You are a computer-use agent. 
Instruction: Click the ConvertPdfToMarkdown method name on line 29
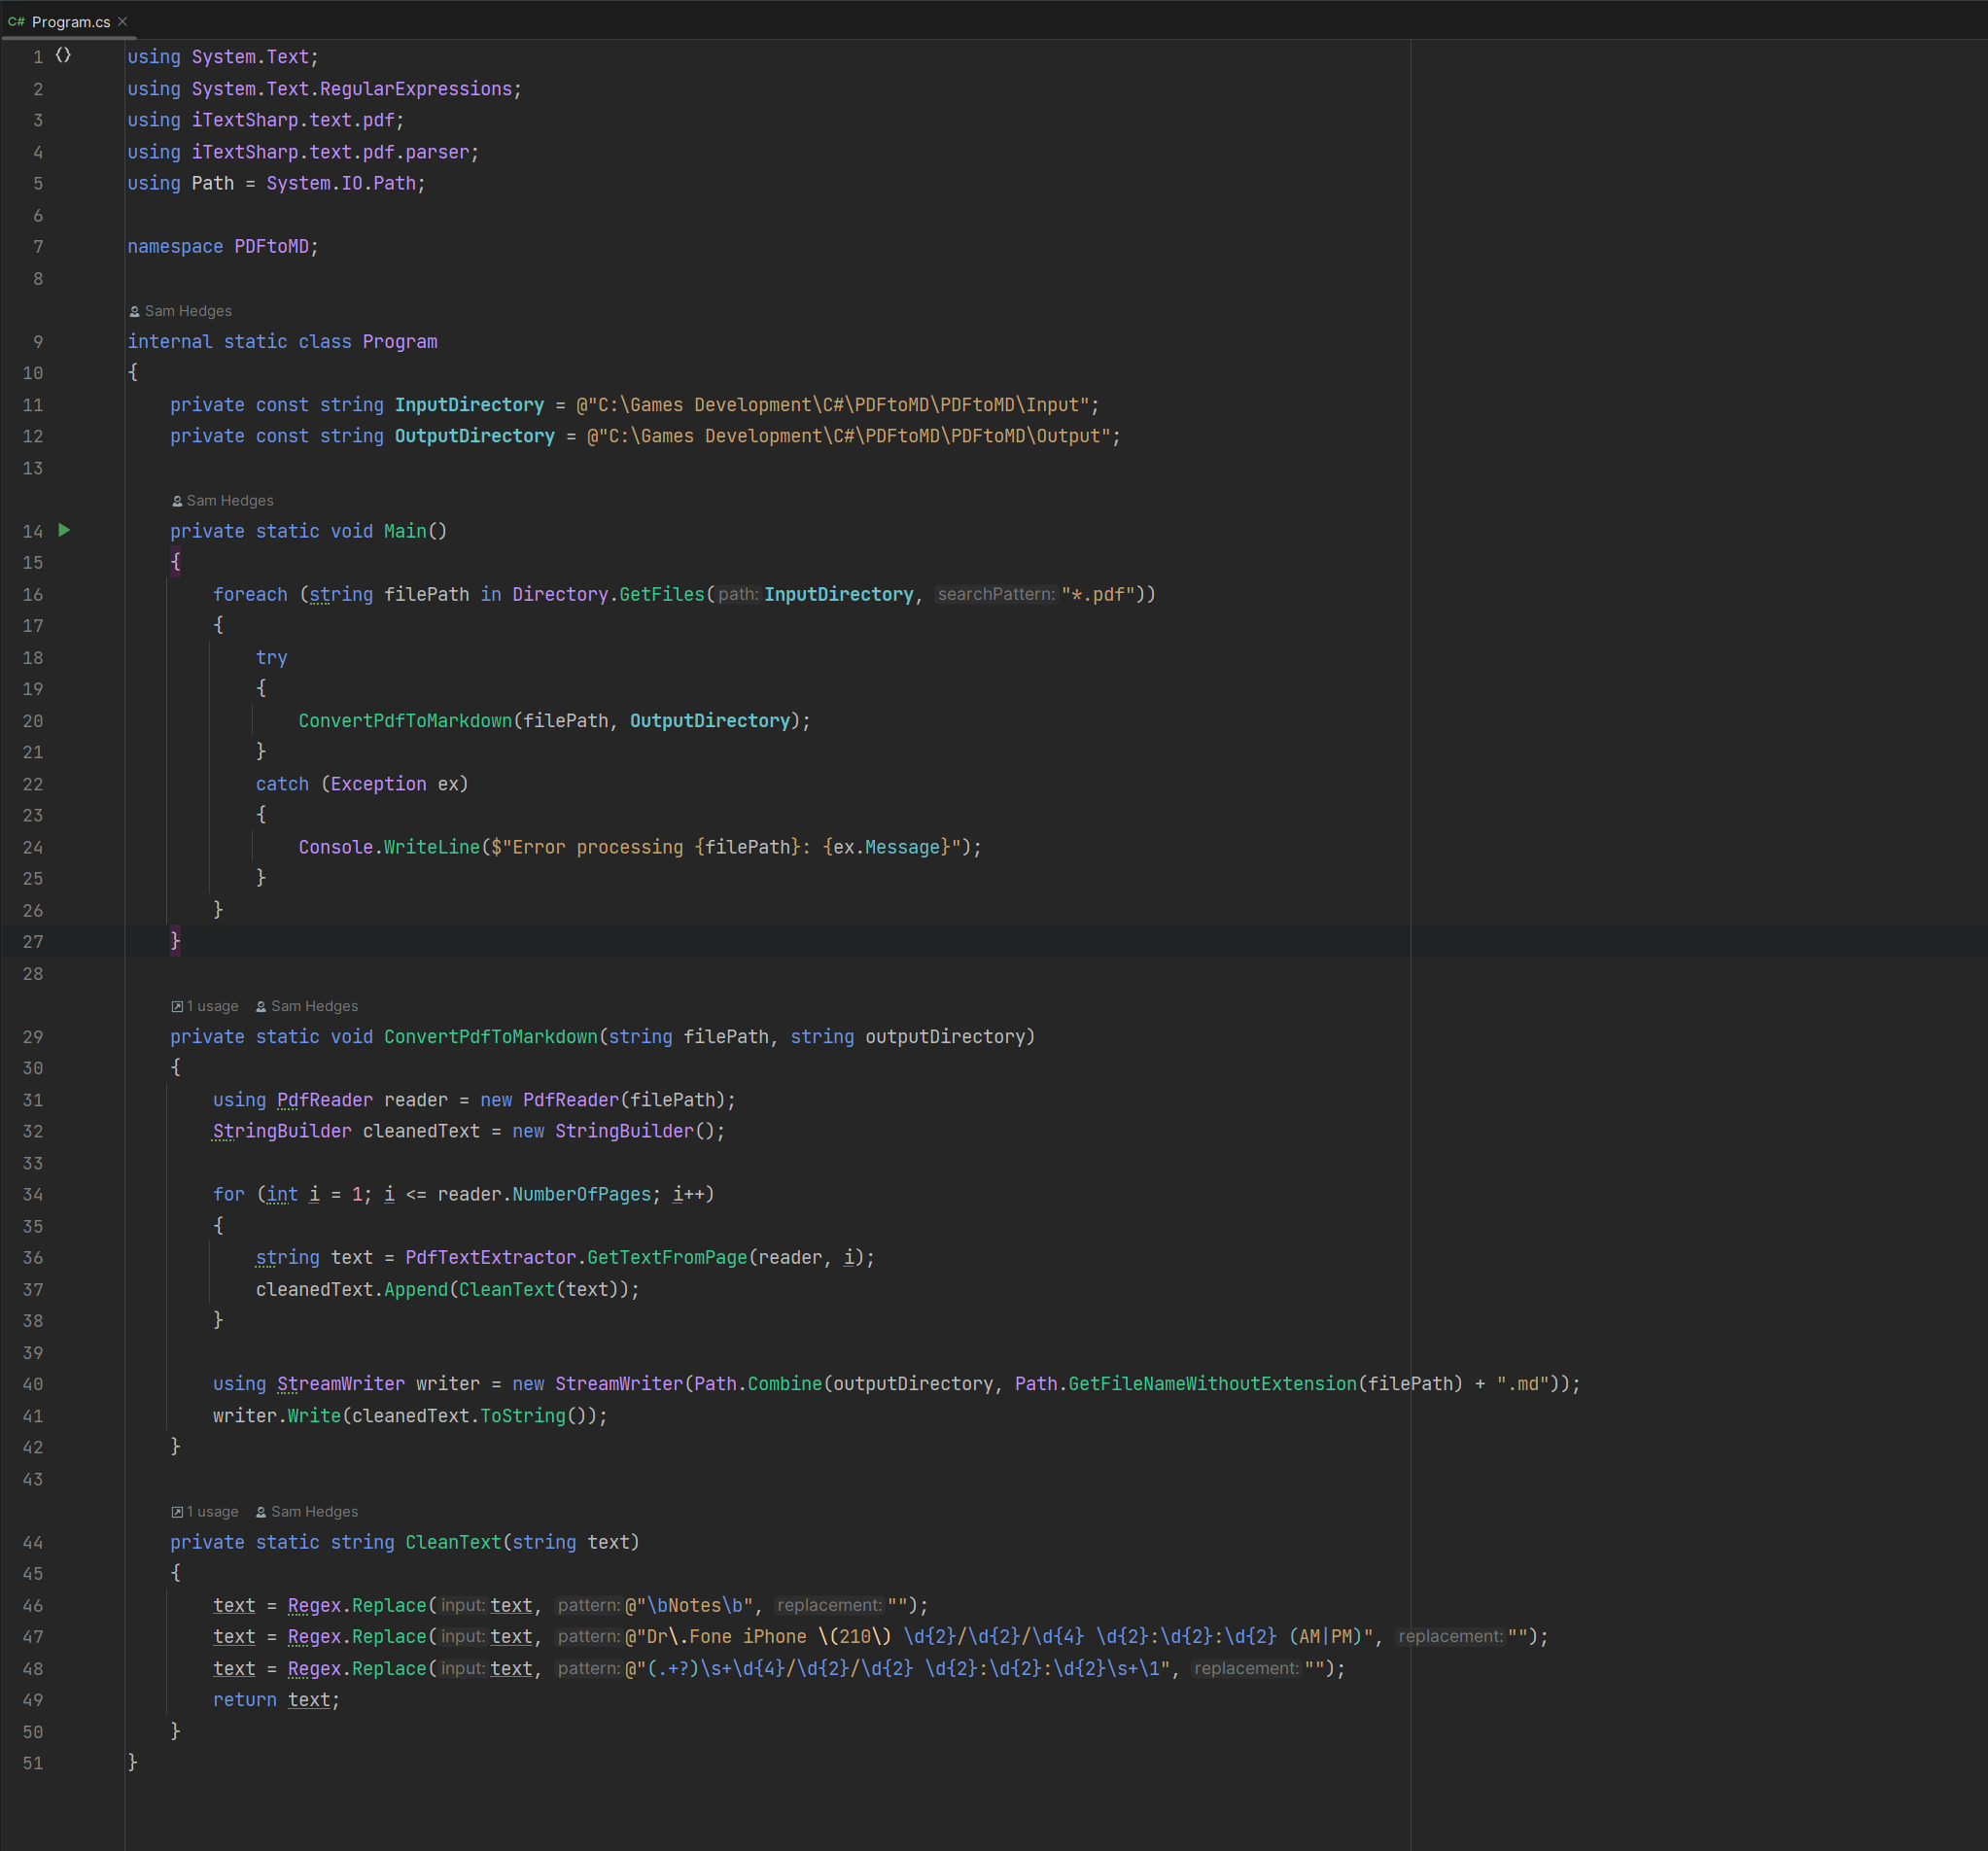490,1037
